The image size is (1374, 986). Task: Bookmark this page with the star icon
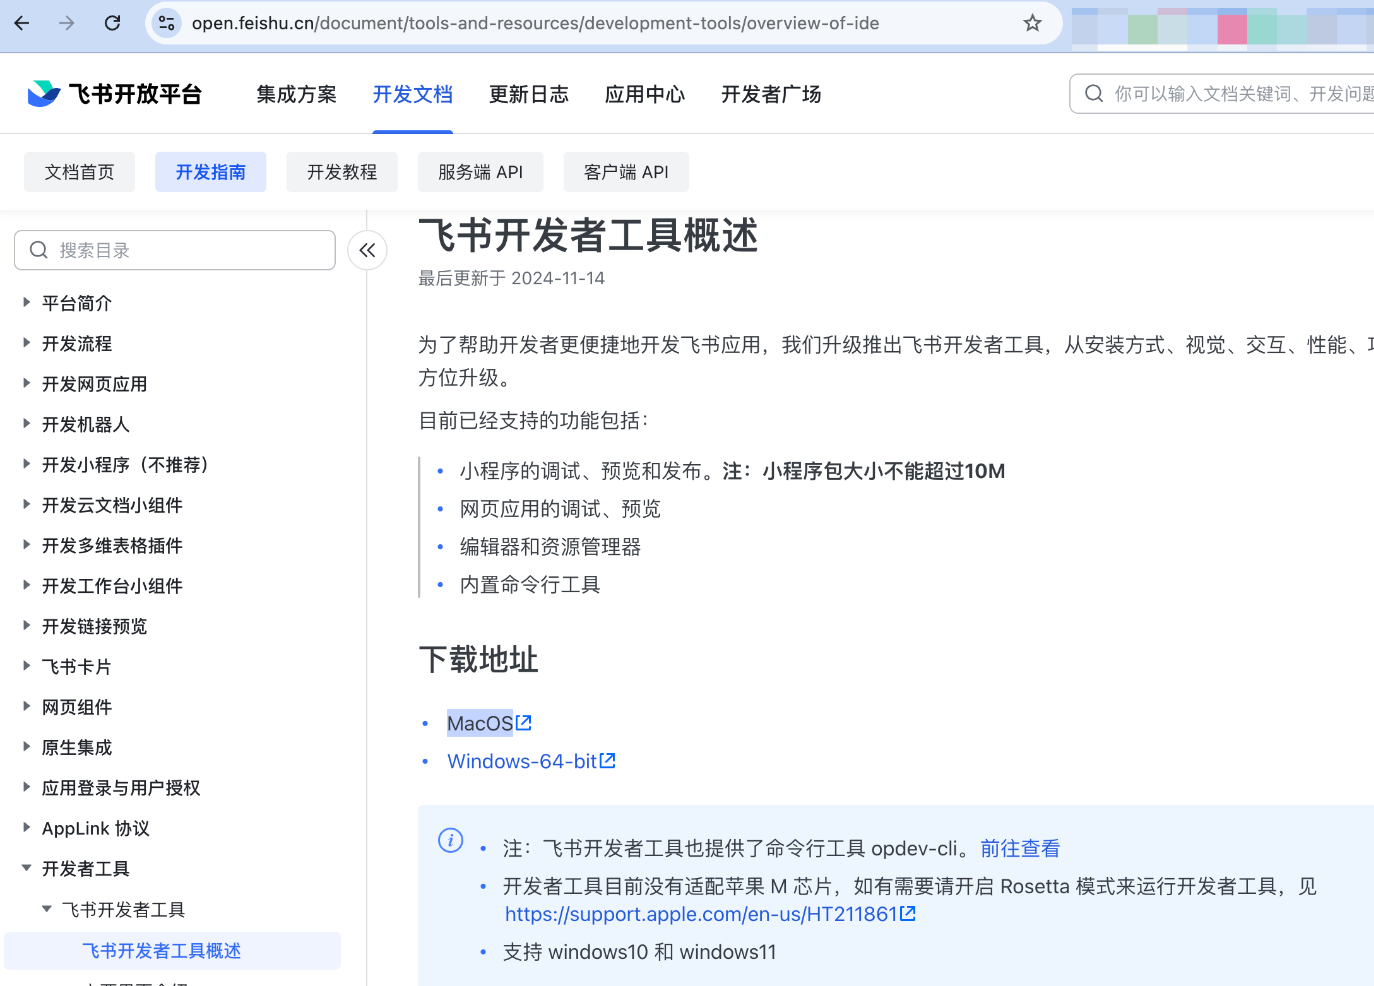(1032, 23)
